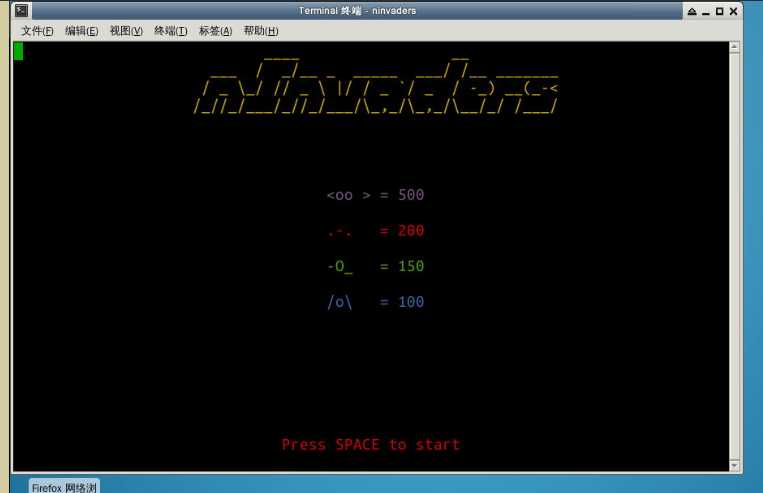
Task: Minimize the ninvaders terminal window
Action: (706, 11)
